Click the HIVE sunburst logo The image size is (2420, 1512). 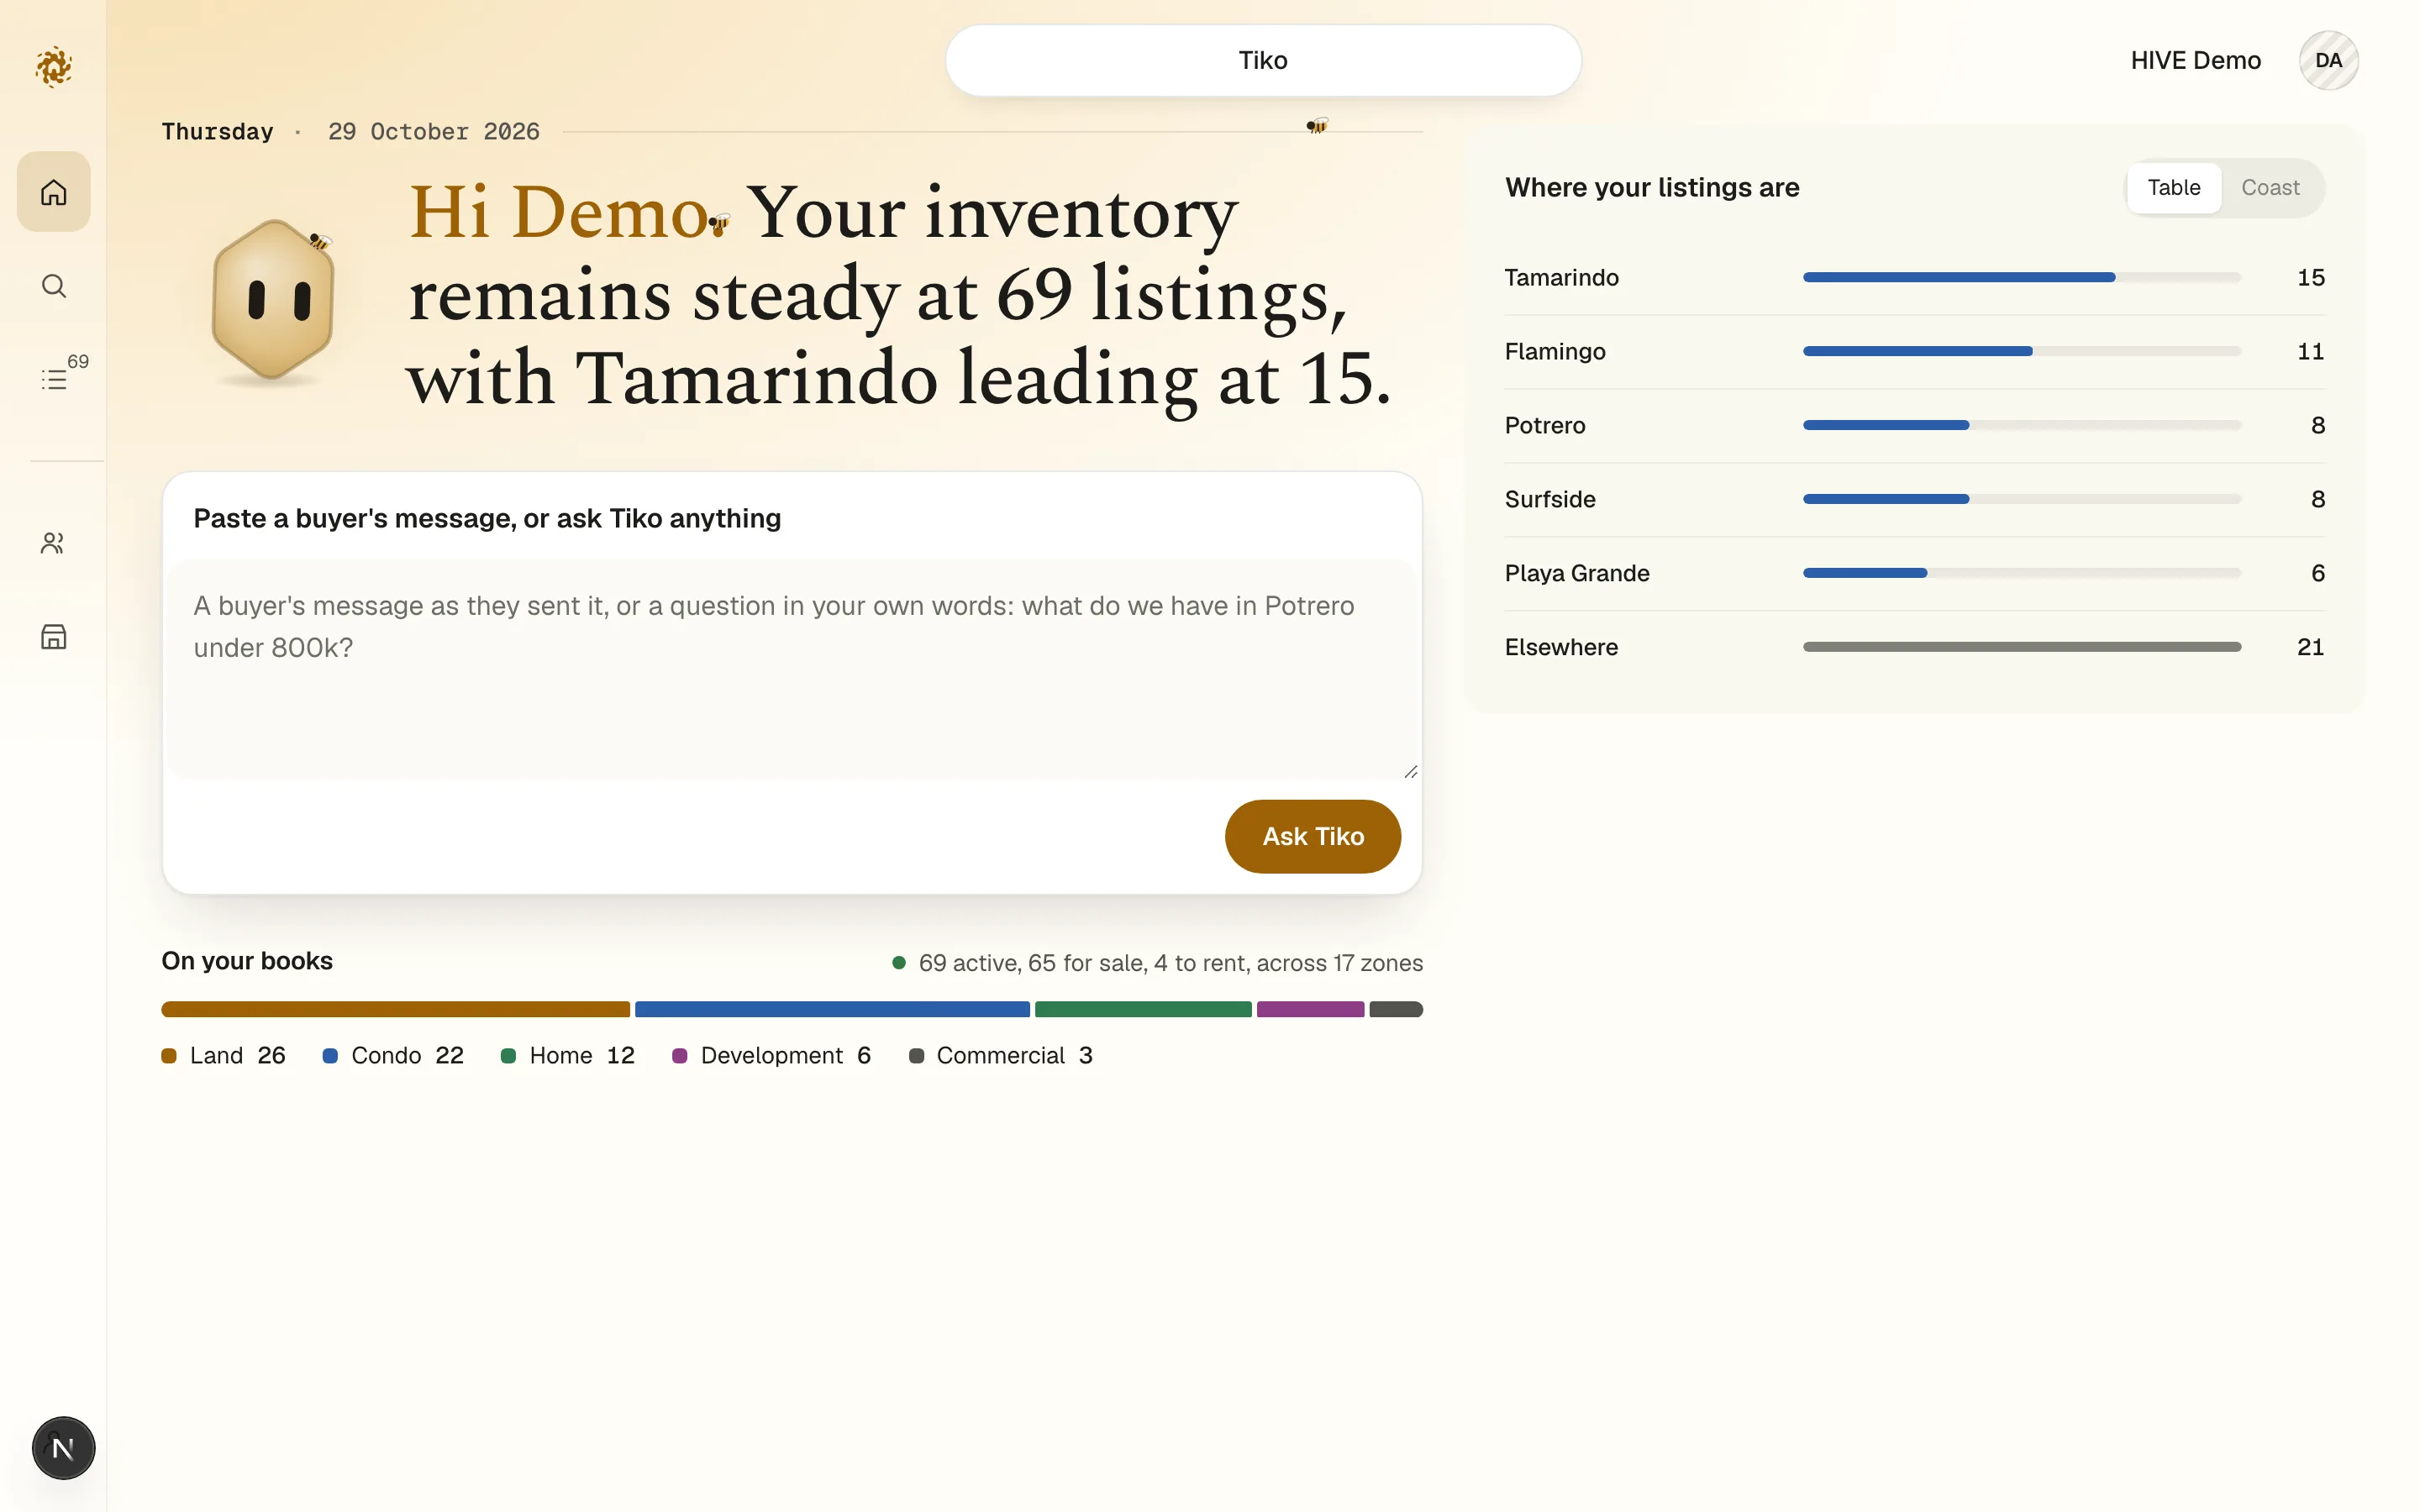pyautogui.click(x=54, y=67)
